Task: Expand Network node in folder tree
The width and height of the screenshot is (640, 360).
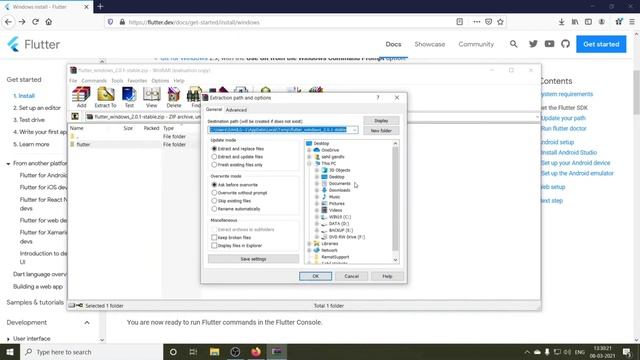Action: 309,250
